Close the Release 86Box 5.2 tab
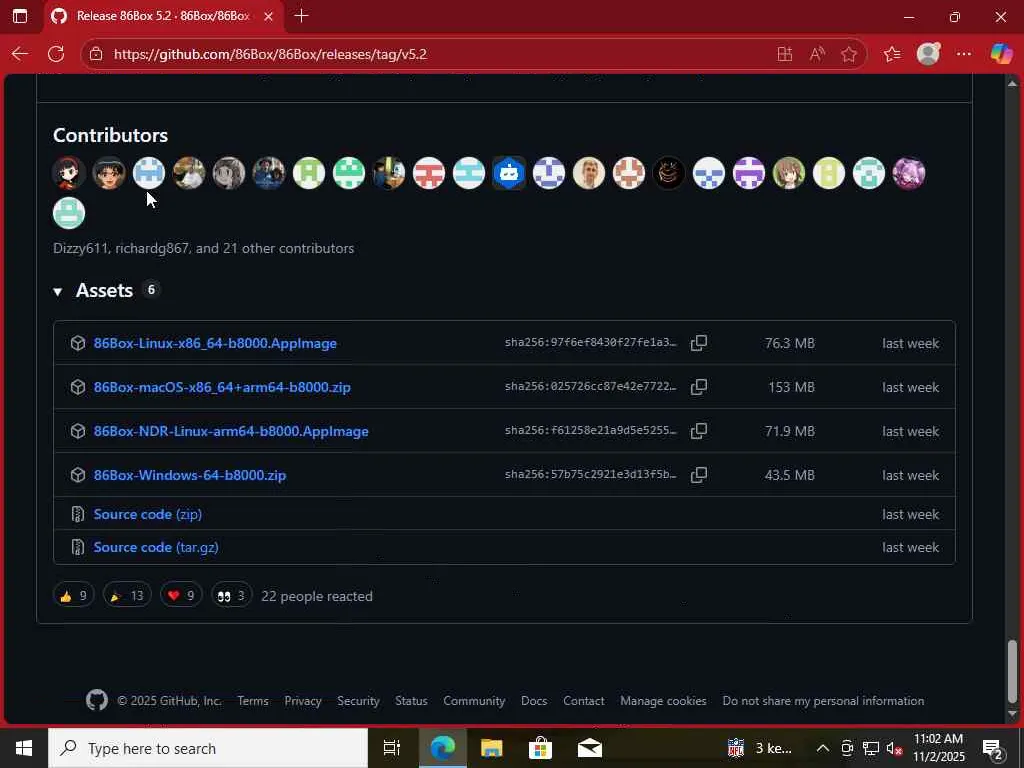 point(268,16)
